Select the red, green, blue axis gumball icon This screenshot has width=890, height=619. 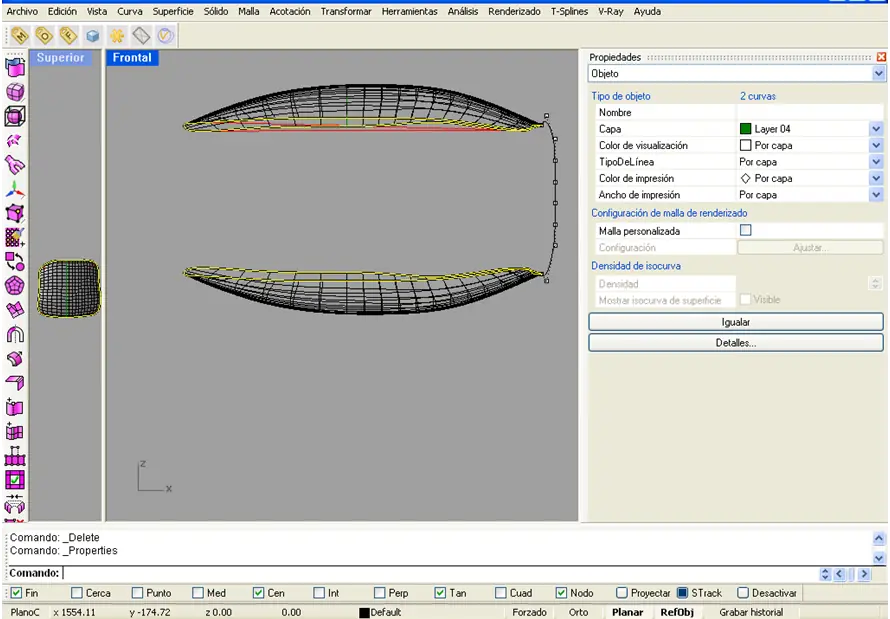tap(15, 190)
